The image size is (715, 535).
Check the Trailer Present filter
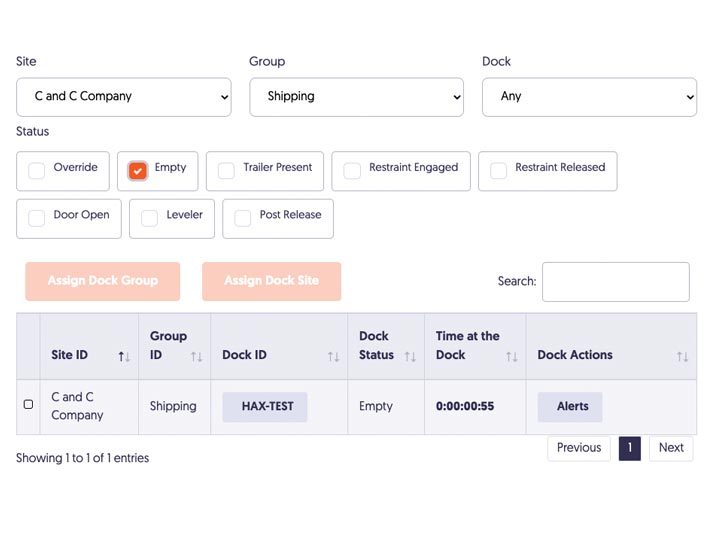tap(226, 171)
